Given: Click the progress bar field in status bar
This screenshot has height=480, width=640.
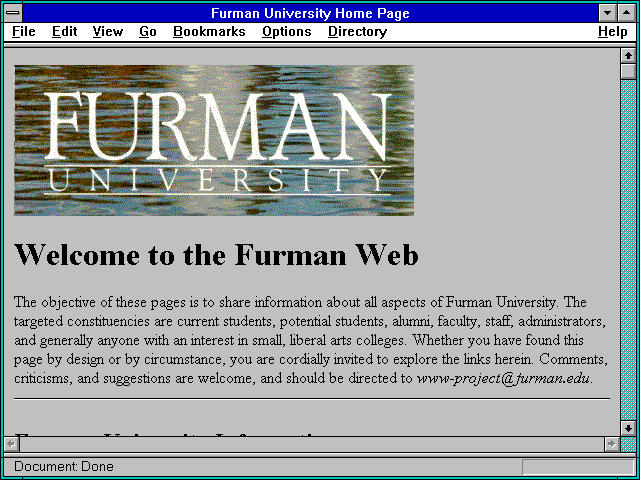Looking at the screenshot, I should click(578, 467).
